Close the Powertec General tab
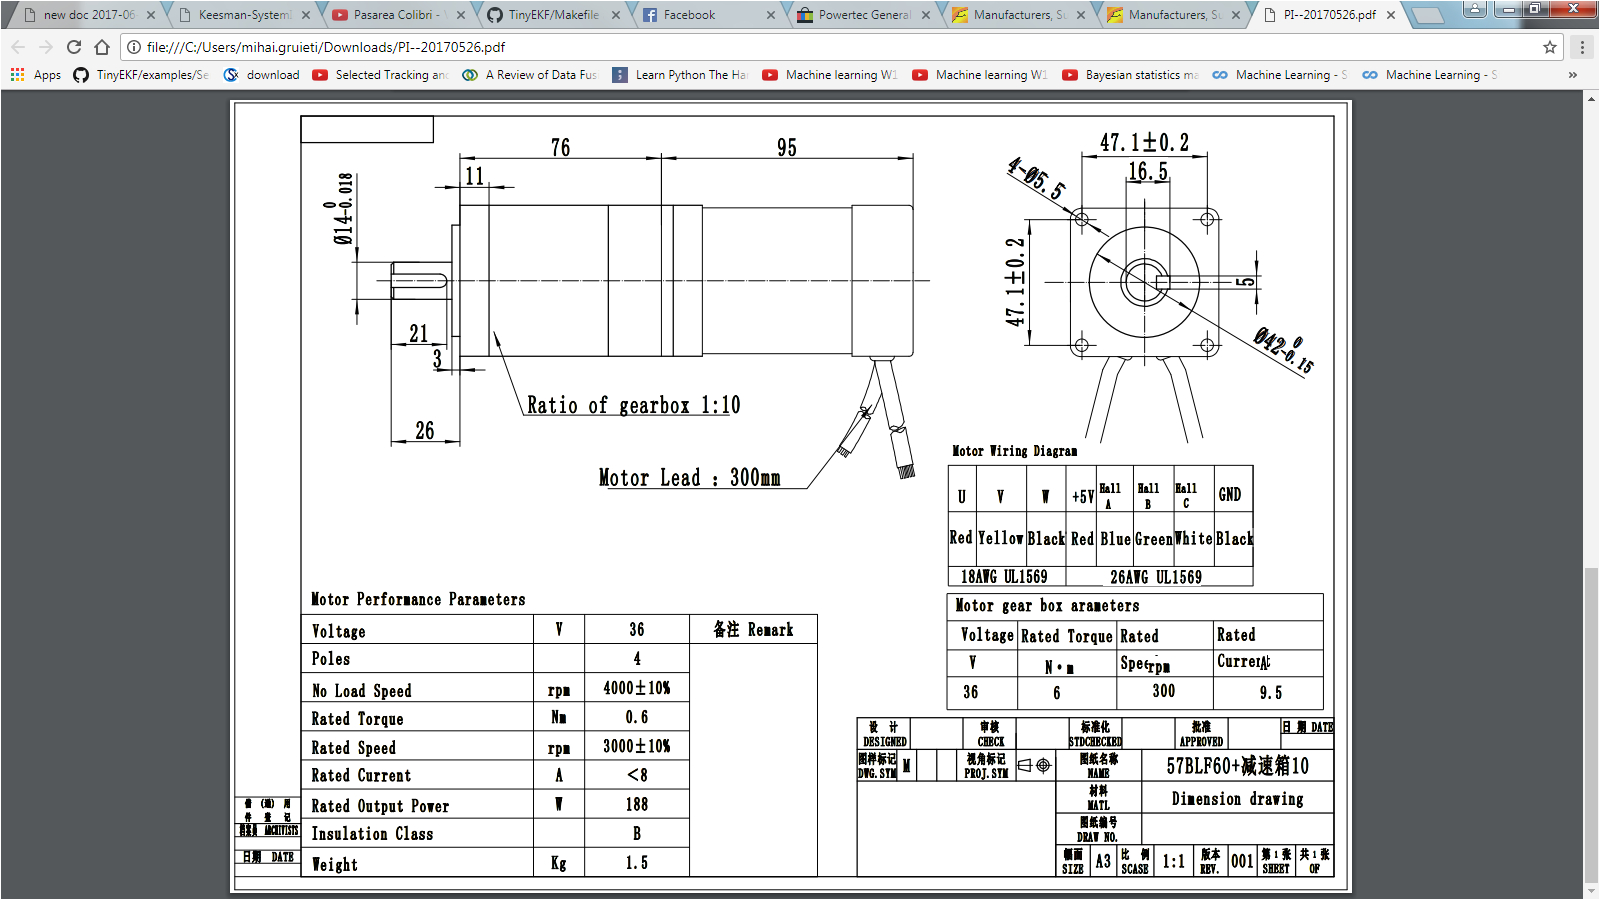This screenshot has width=1600, height=900. pos(926,15)
